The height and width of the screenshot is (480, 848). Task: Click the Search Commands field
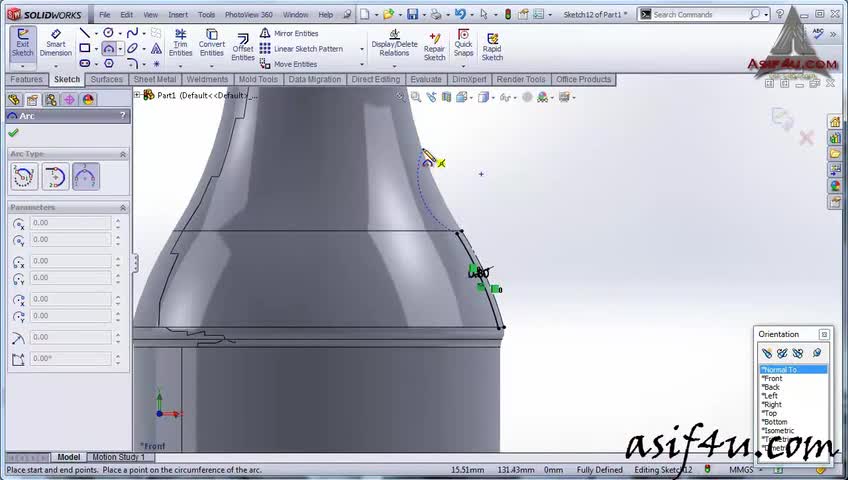pos(700,15)
